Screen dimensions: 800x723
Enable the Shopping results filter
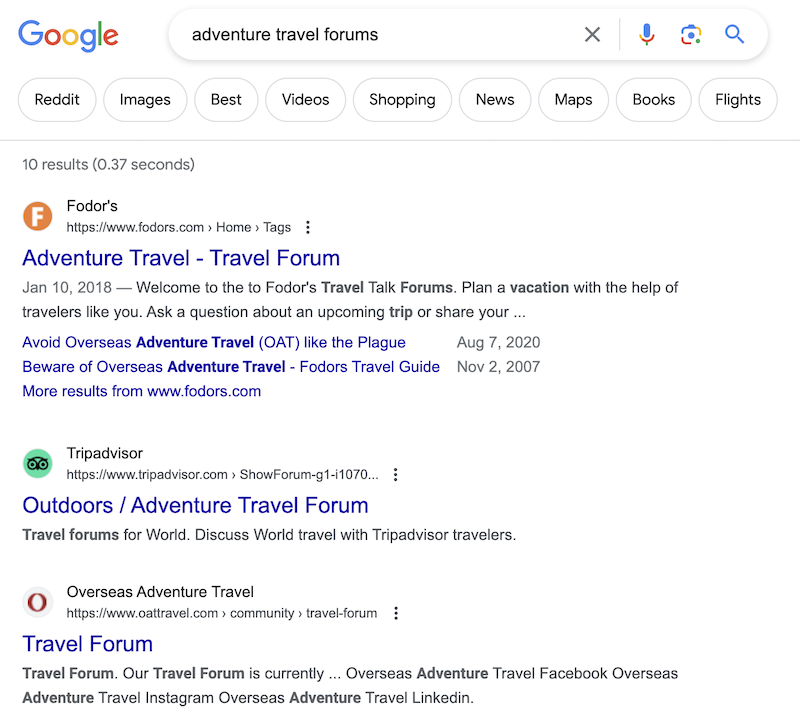pos(402,99)
